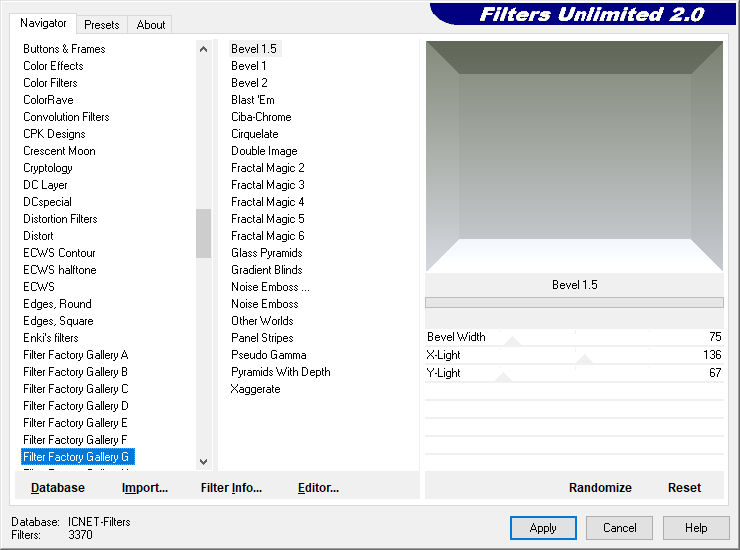Select Edges, Round category

(x=58, y=304)
